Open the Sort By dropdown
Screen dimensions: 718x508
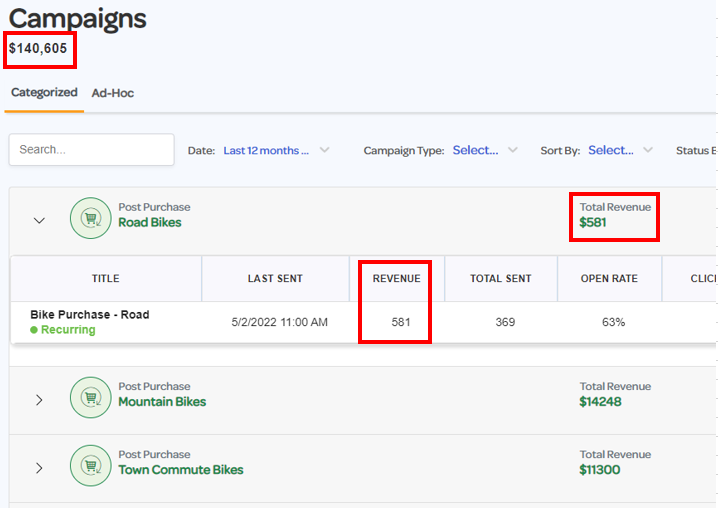pyautogui.click(x=620, y=151)
